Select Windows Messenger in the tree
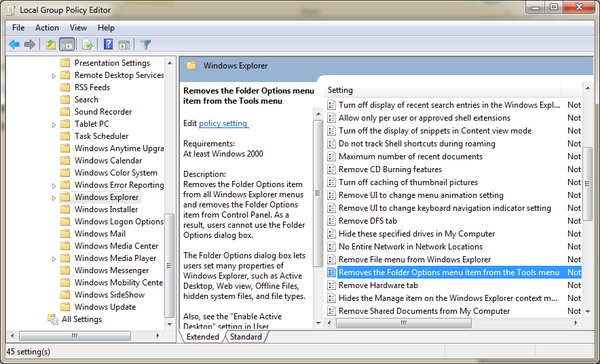Viewport: 600px width, 364px height. point(112,271)
